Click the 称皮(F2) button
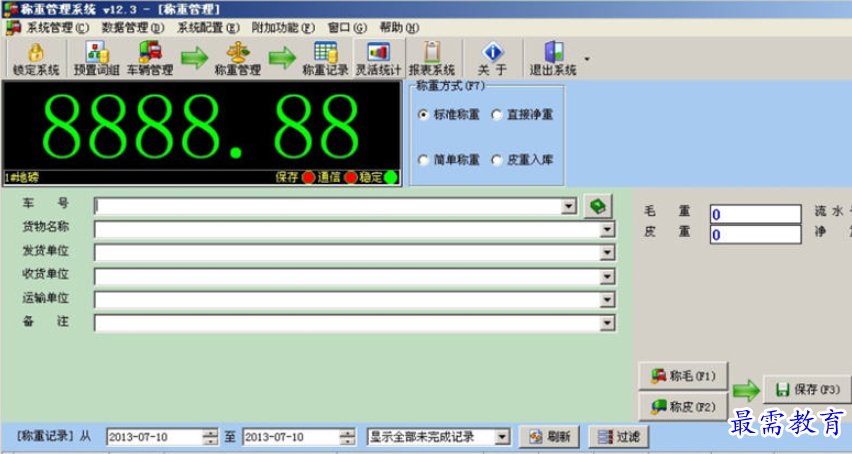852x454 pixels. pyautogui.click(x=683, y=407)
